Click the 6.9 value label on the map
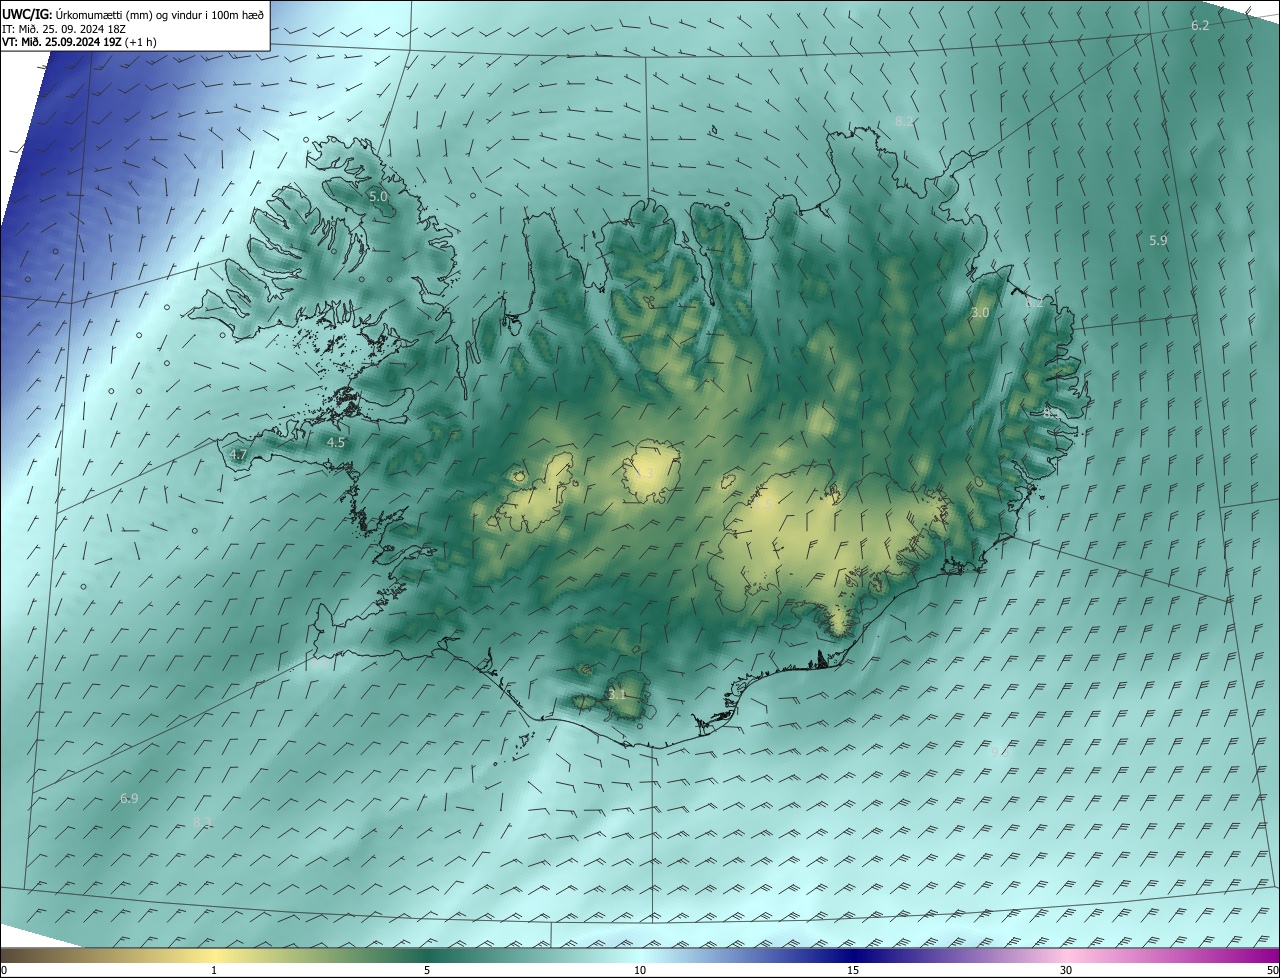Image resolution: width=1280 pixels, height=978 pixels. click(129, 798)
